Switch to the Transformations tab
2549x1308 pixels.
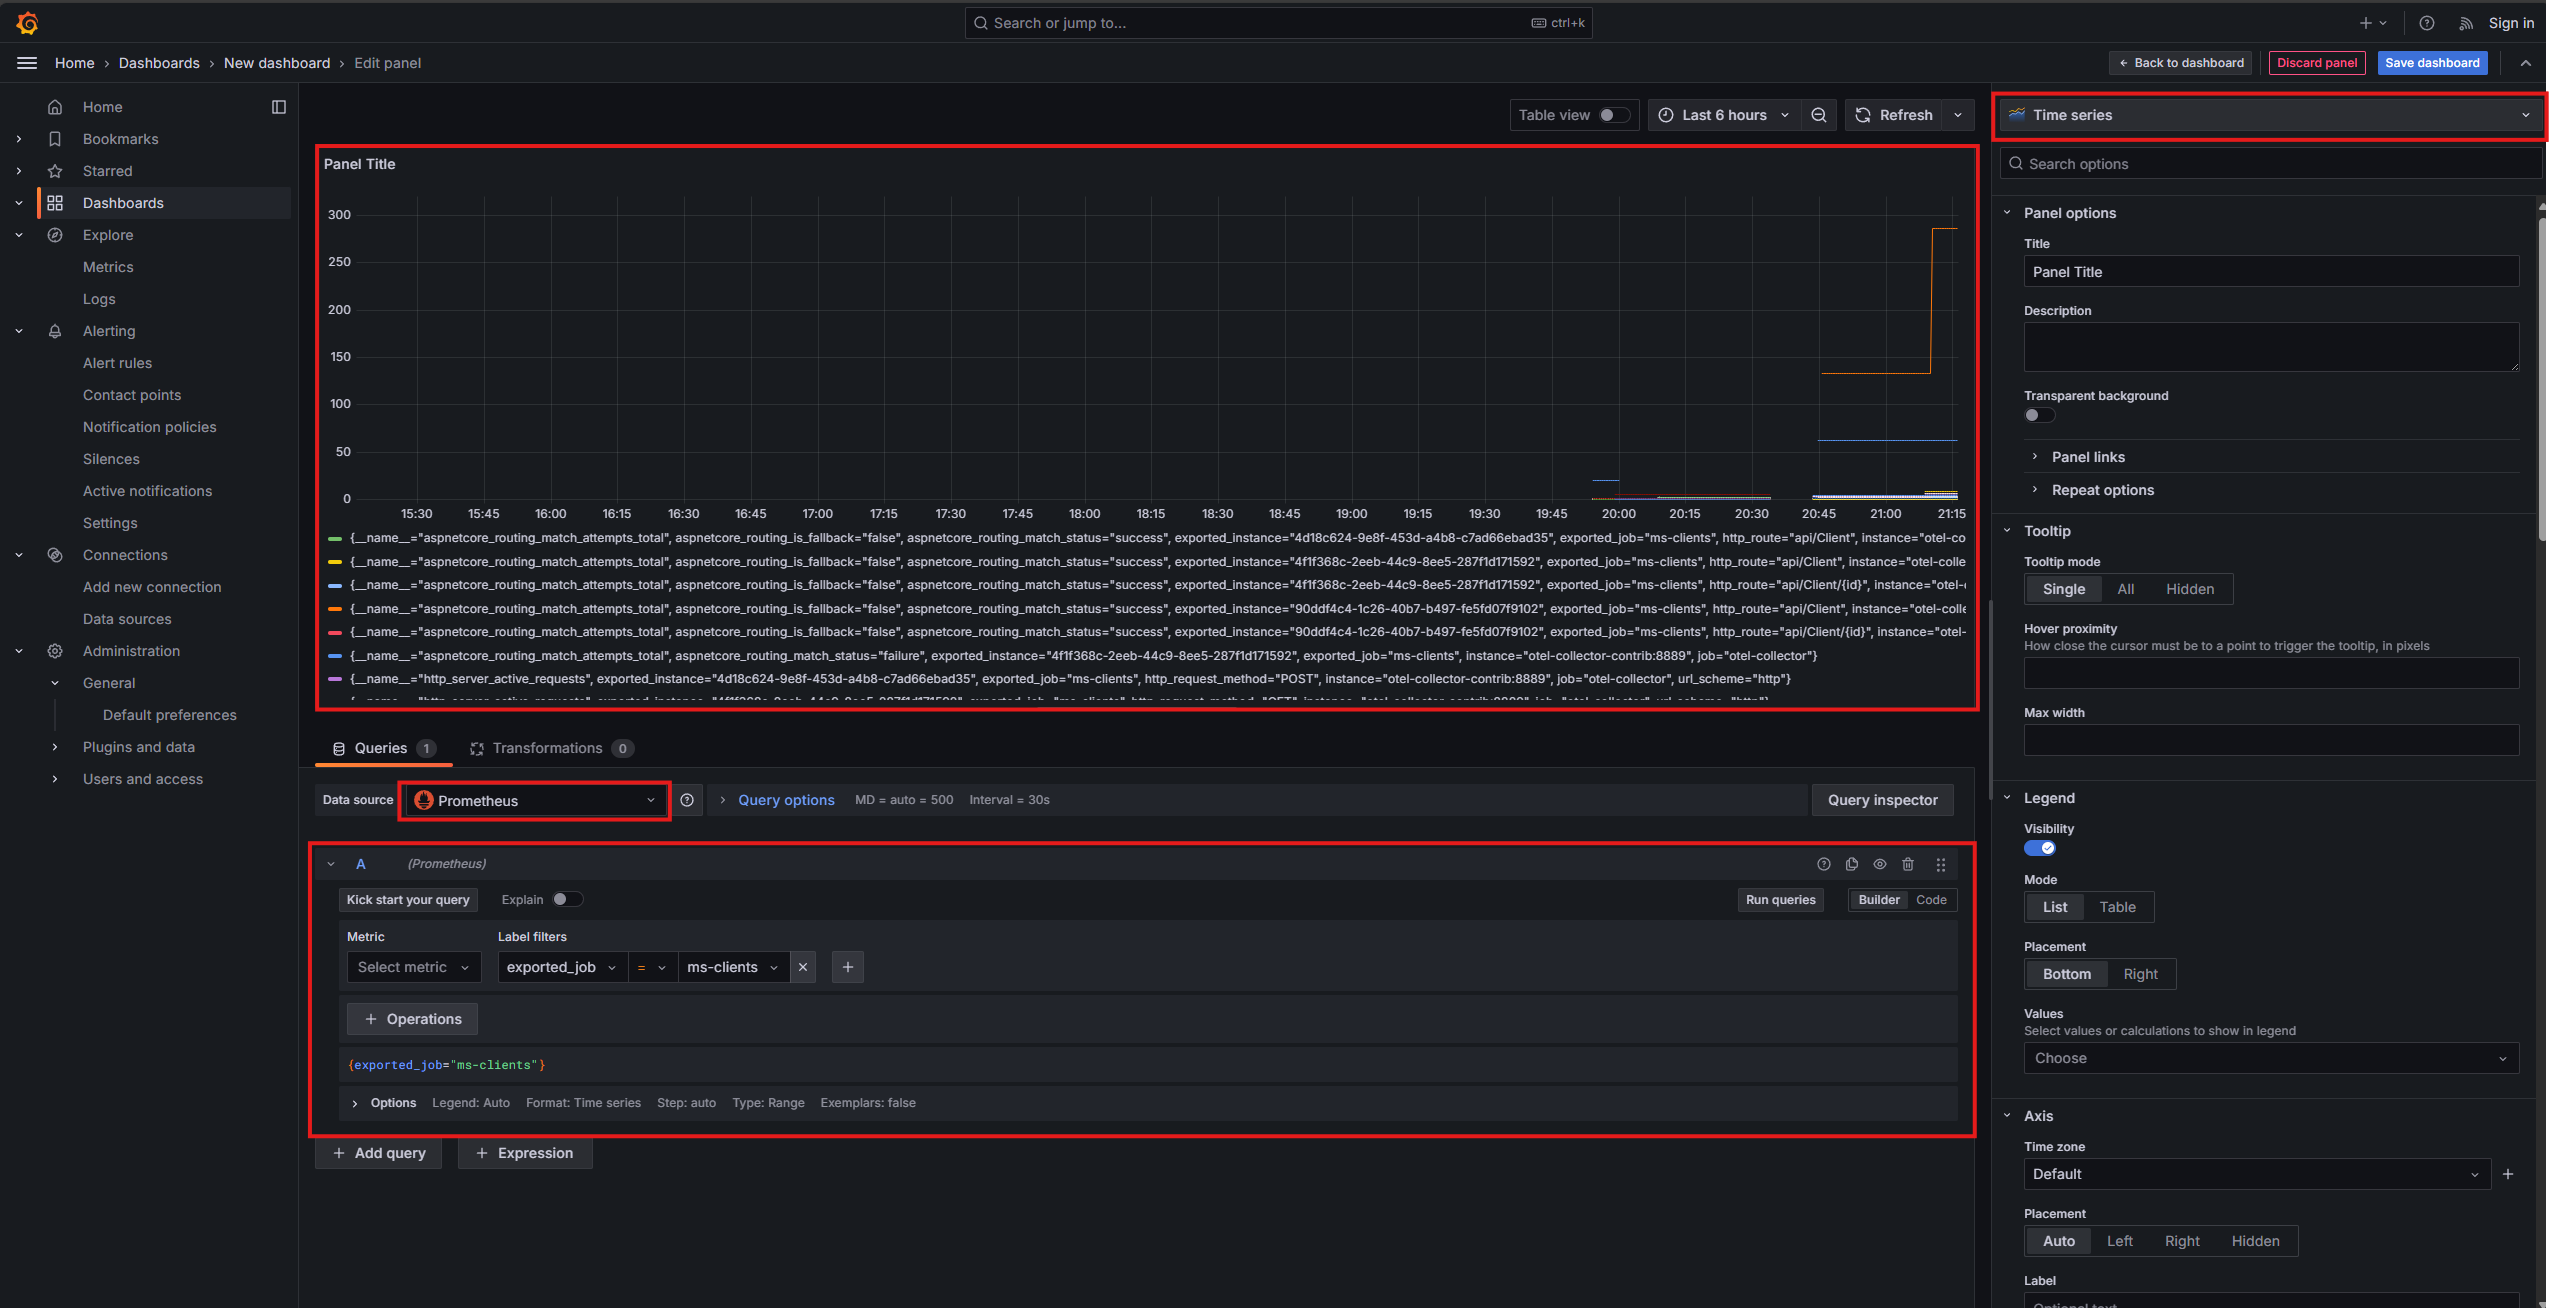pos(551,748)
